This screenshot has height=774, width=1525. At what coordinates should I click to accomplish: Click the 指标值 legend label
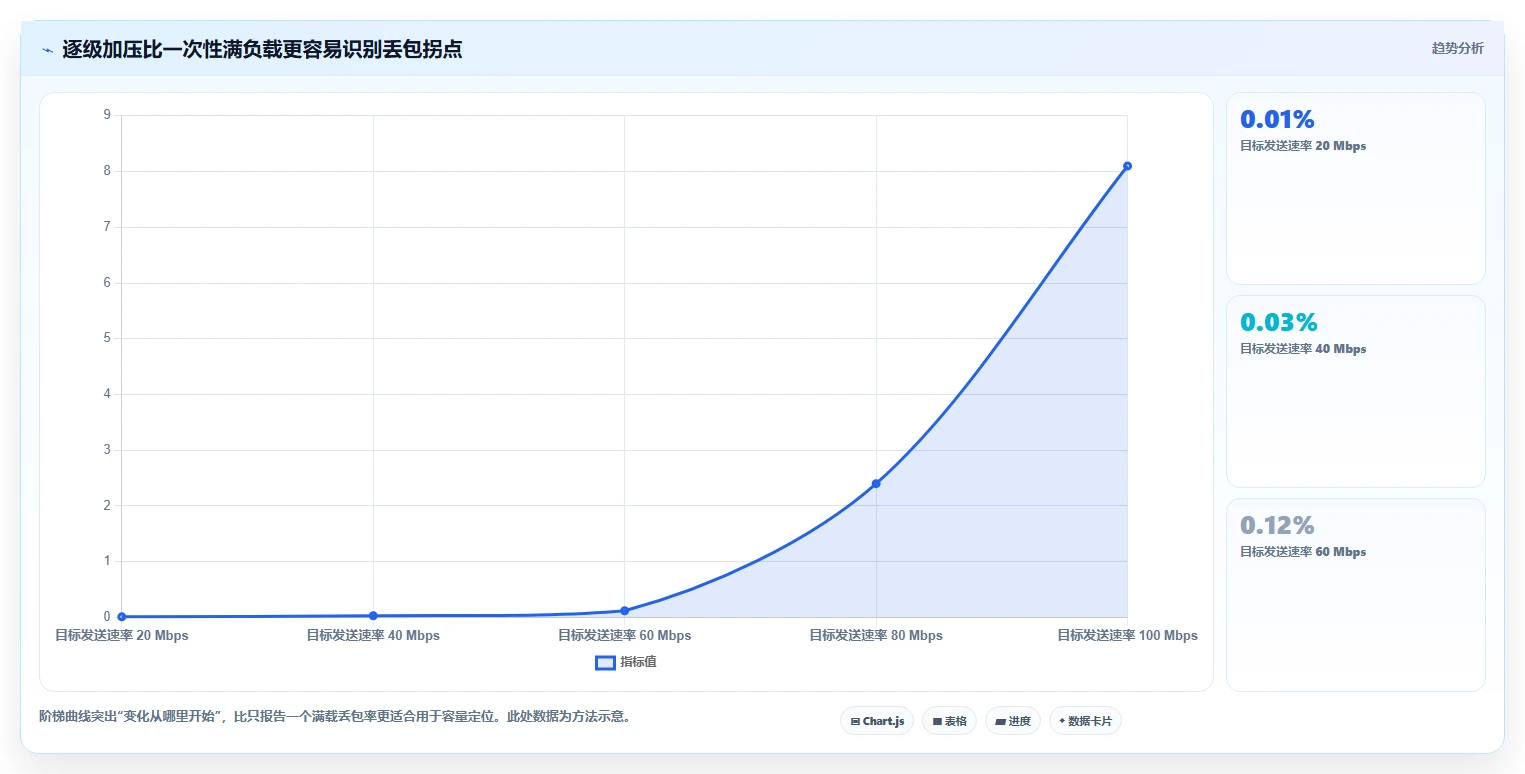click(638, 662)
